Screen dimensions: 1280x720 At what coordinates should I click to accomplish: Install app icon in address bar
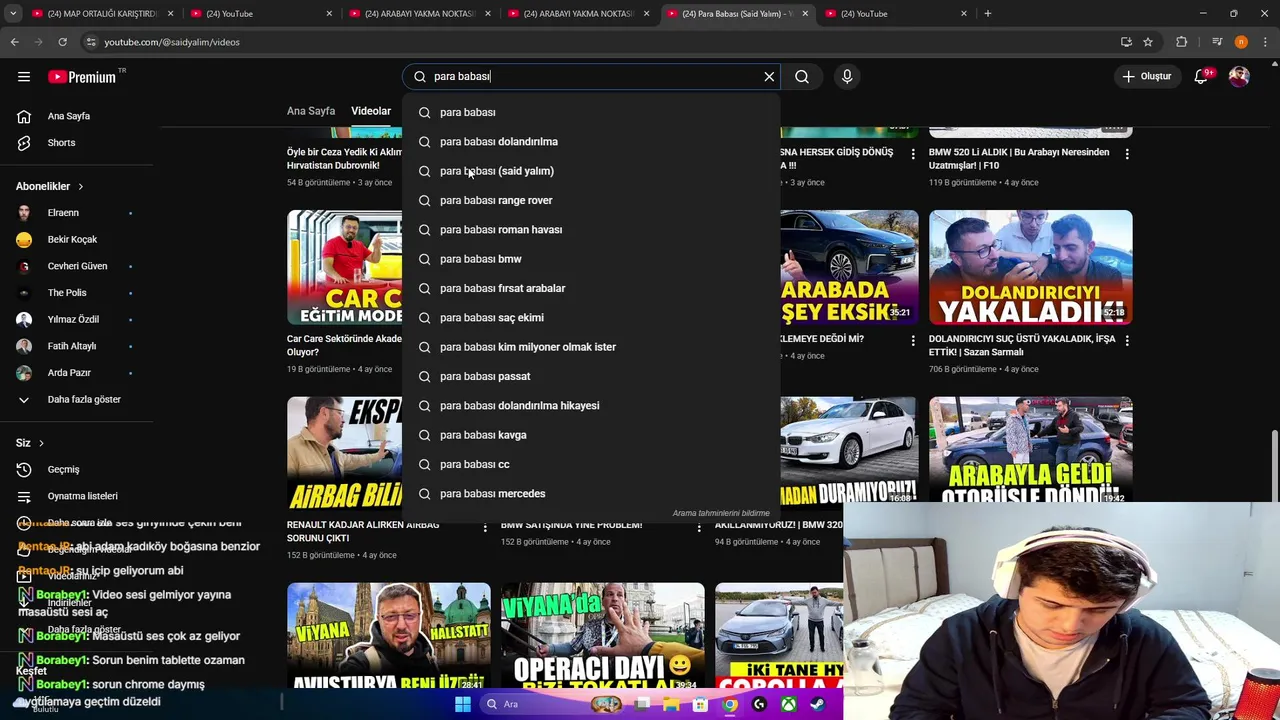1126,42
